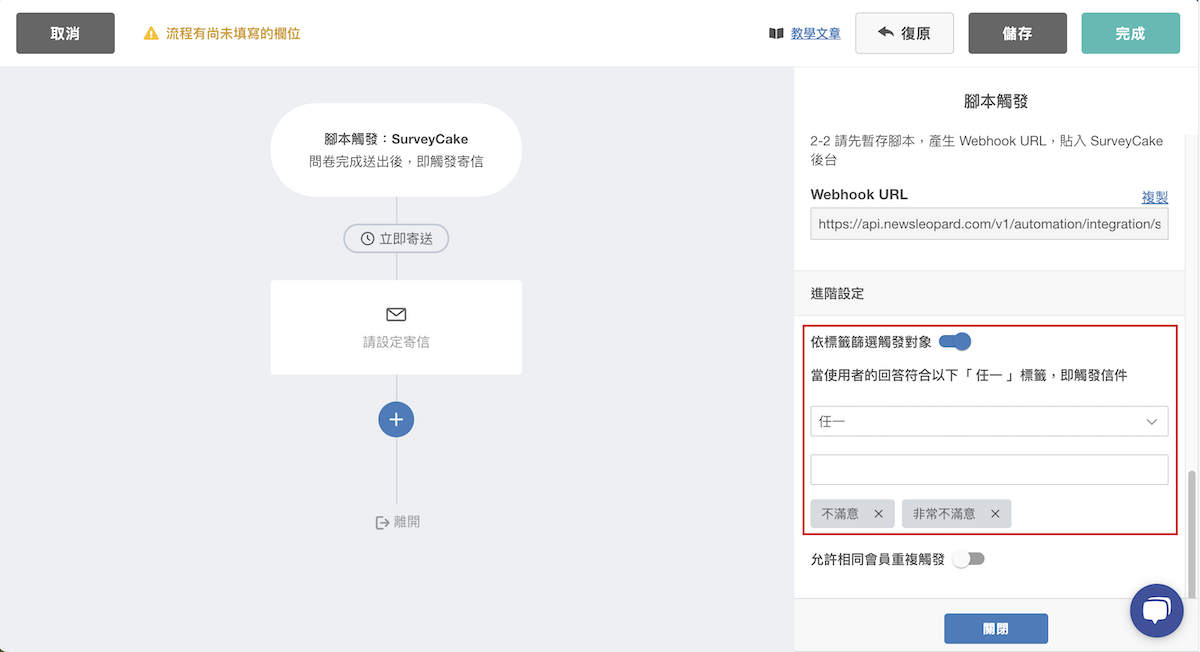Click the yellow warning triangle icon
Screen dimensions: 1200x652
pos(151,33)
